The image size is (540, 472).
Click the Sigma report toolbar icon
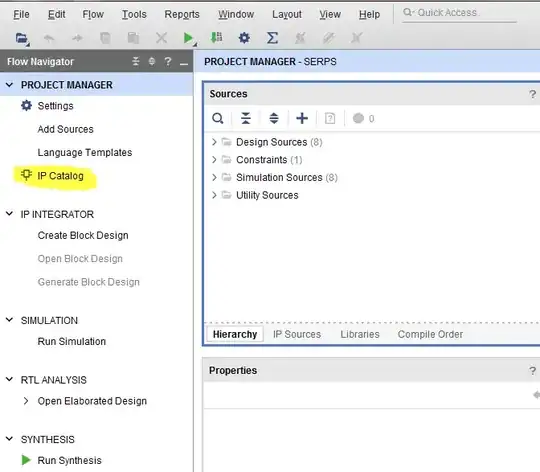click(x=272, y=38)
